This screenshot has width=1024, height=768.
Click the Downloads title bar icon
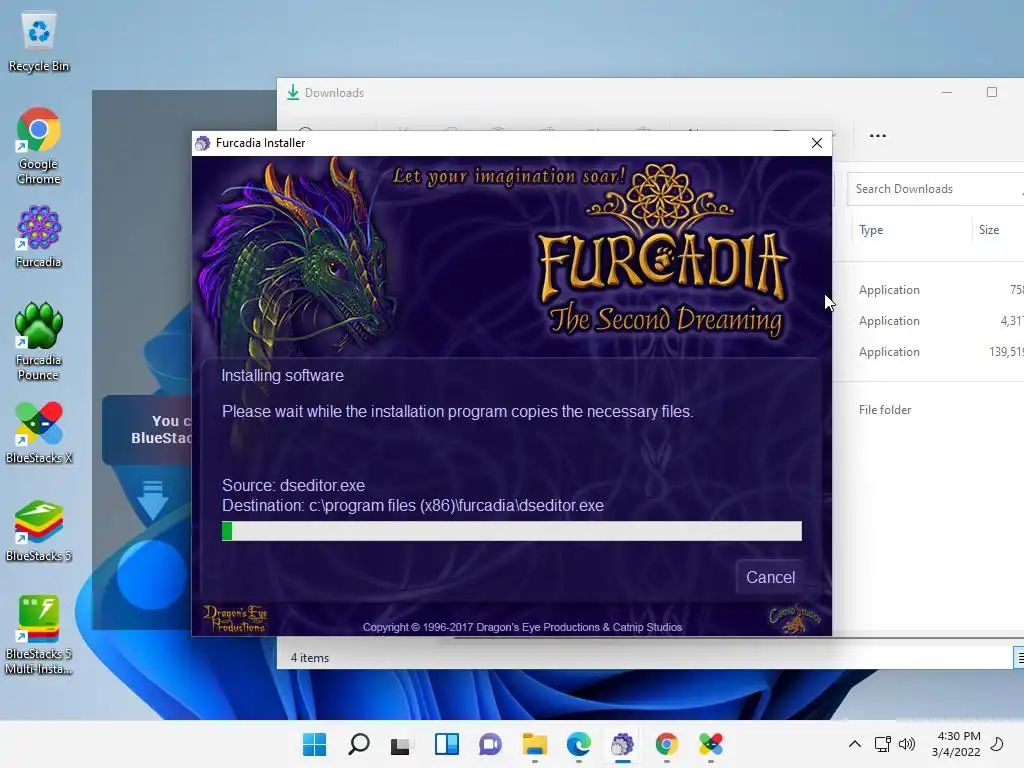293,93
